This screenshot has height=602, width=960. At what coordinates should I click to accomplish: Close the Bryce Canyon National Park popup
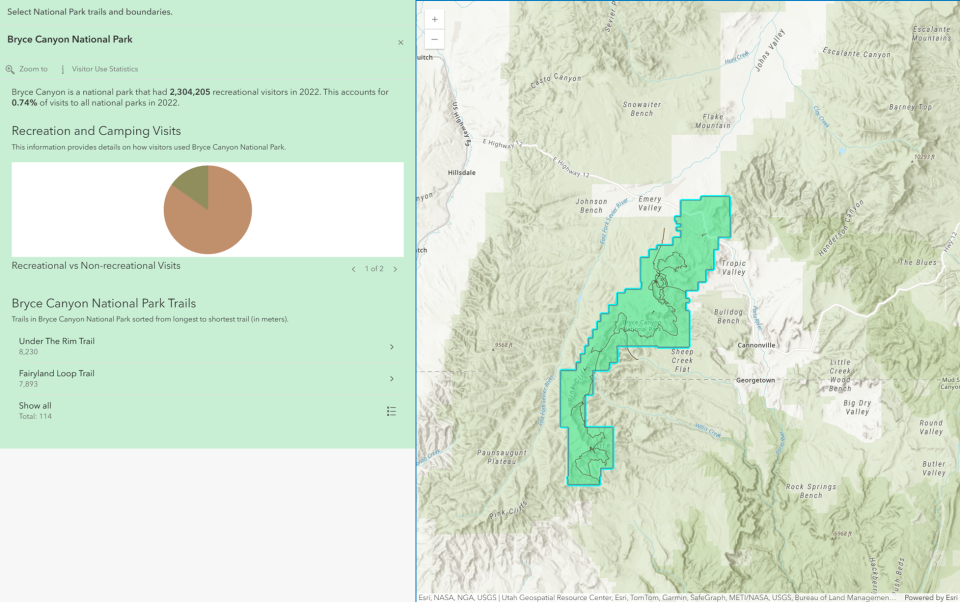pos(400,42)
